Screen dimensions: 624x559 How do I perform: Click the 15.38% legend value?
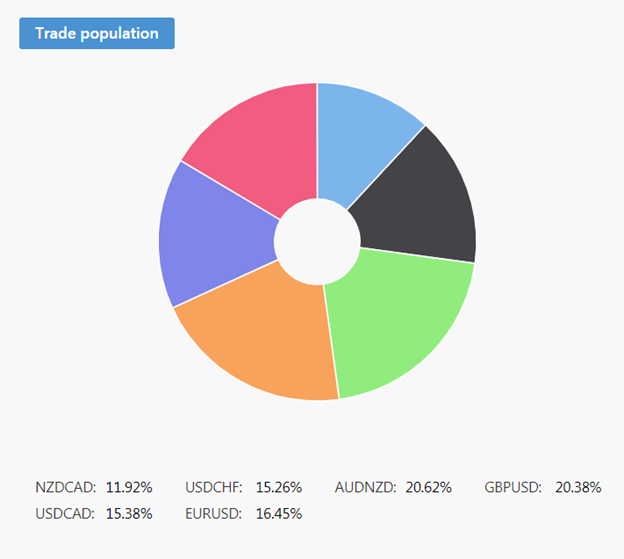click(x=129, y=514)
